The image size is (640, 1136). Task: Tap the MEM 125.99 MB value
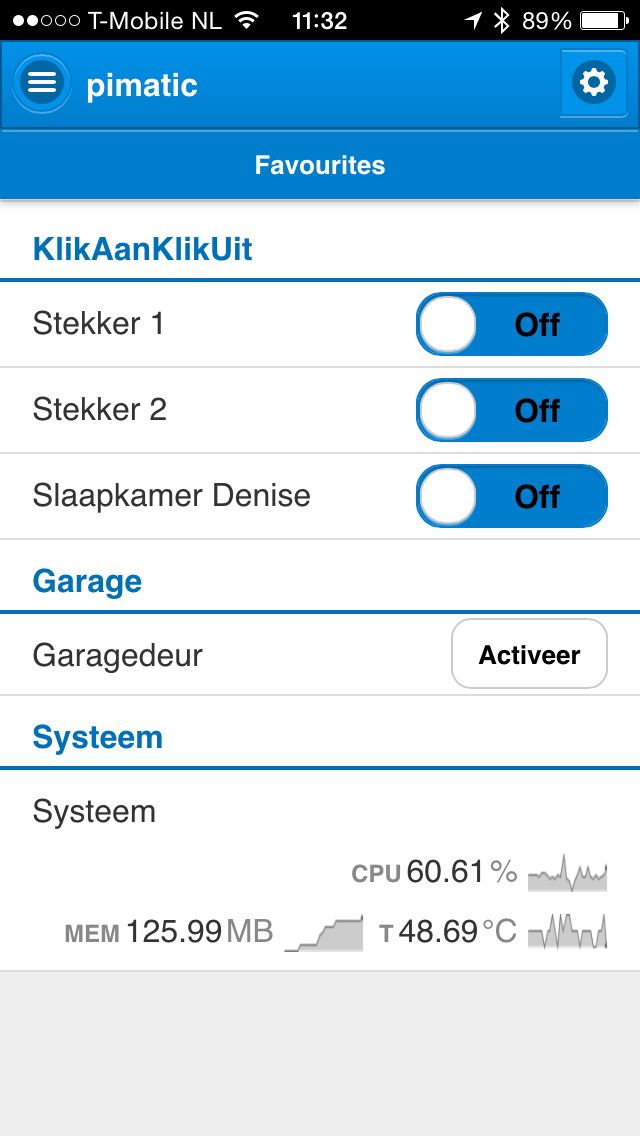click(170, 932)
